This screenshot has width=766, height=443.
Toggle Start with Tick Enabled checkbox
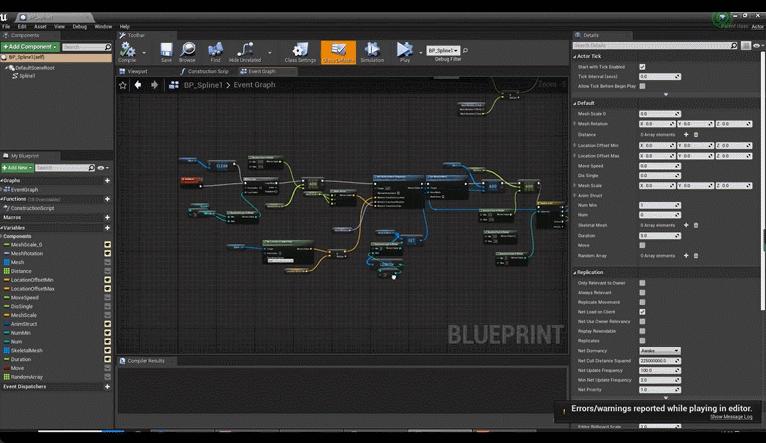point(642,66)
